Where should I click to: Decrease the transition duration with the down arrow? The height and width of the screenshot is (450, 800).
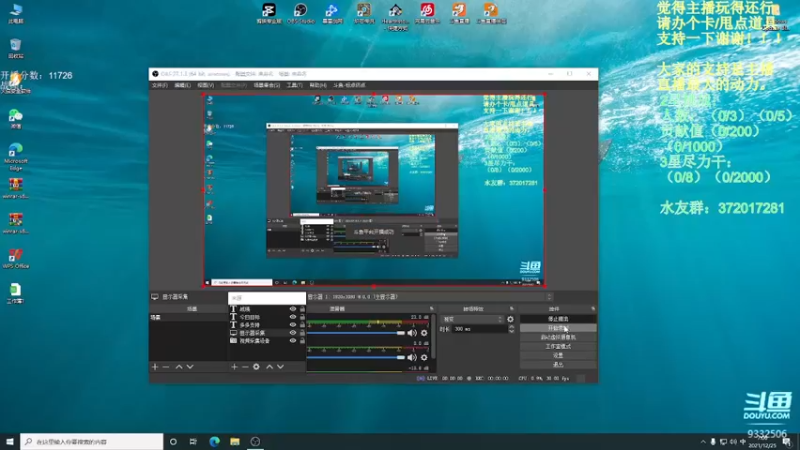tap(511, 332)
